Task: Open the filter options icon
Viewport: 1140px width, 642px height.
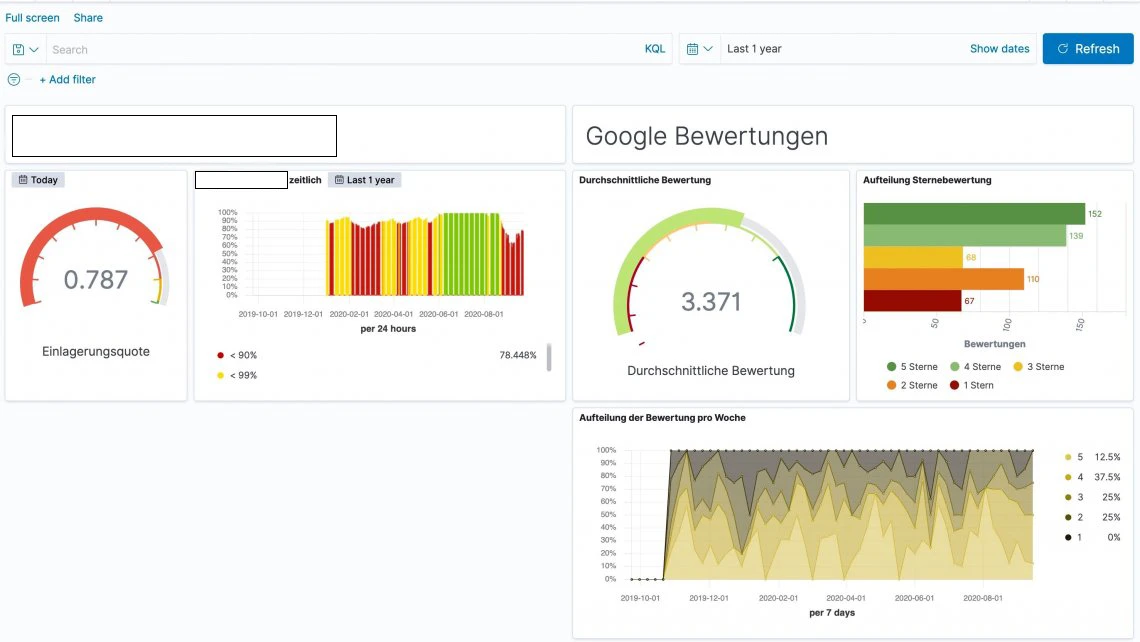Action: (x=14, y=79)
